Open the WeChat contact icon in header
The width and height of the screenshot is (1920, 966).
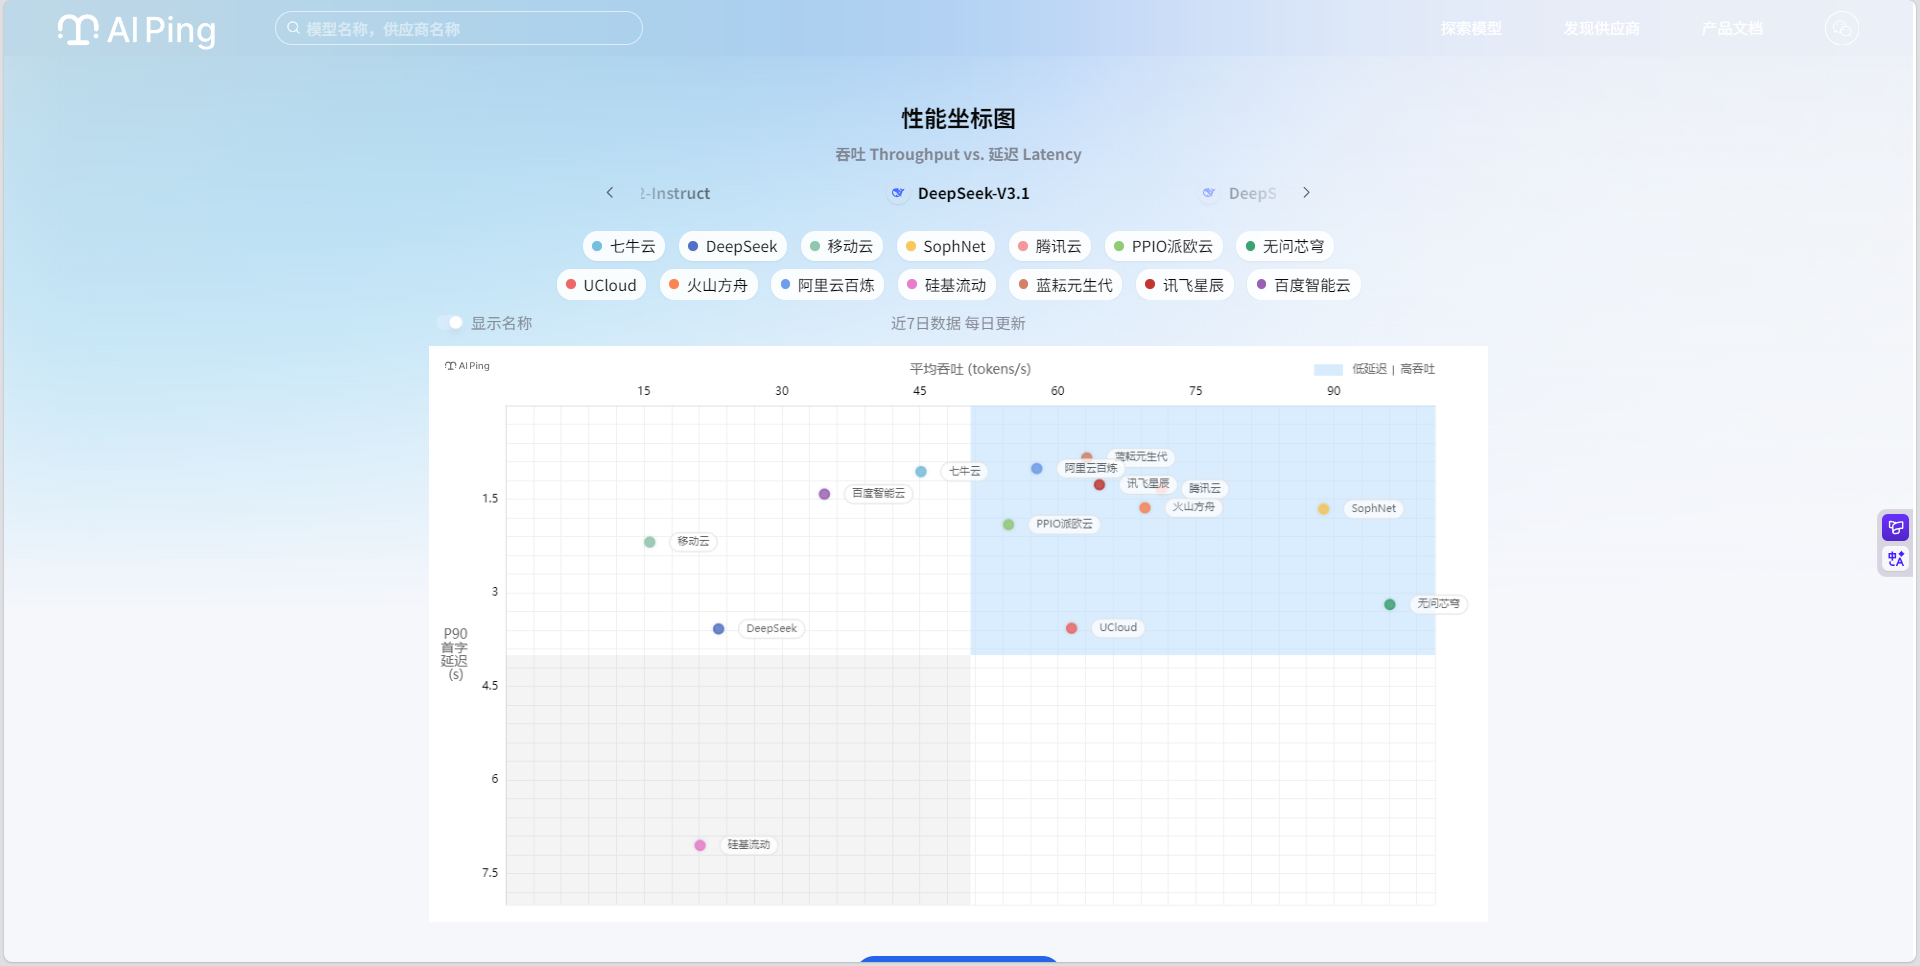click(1841, 28)
